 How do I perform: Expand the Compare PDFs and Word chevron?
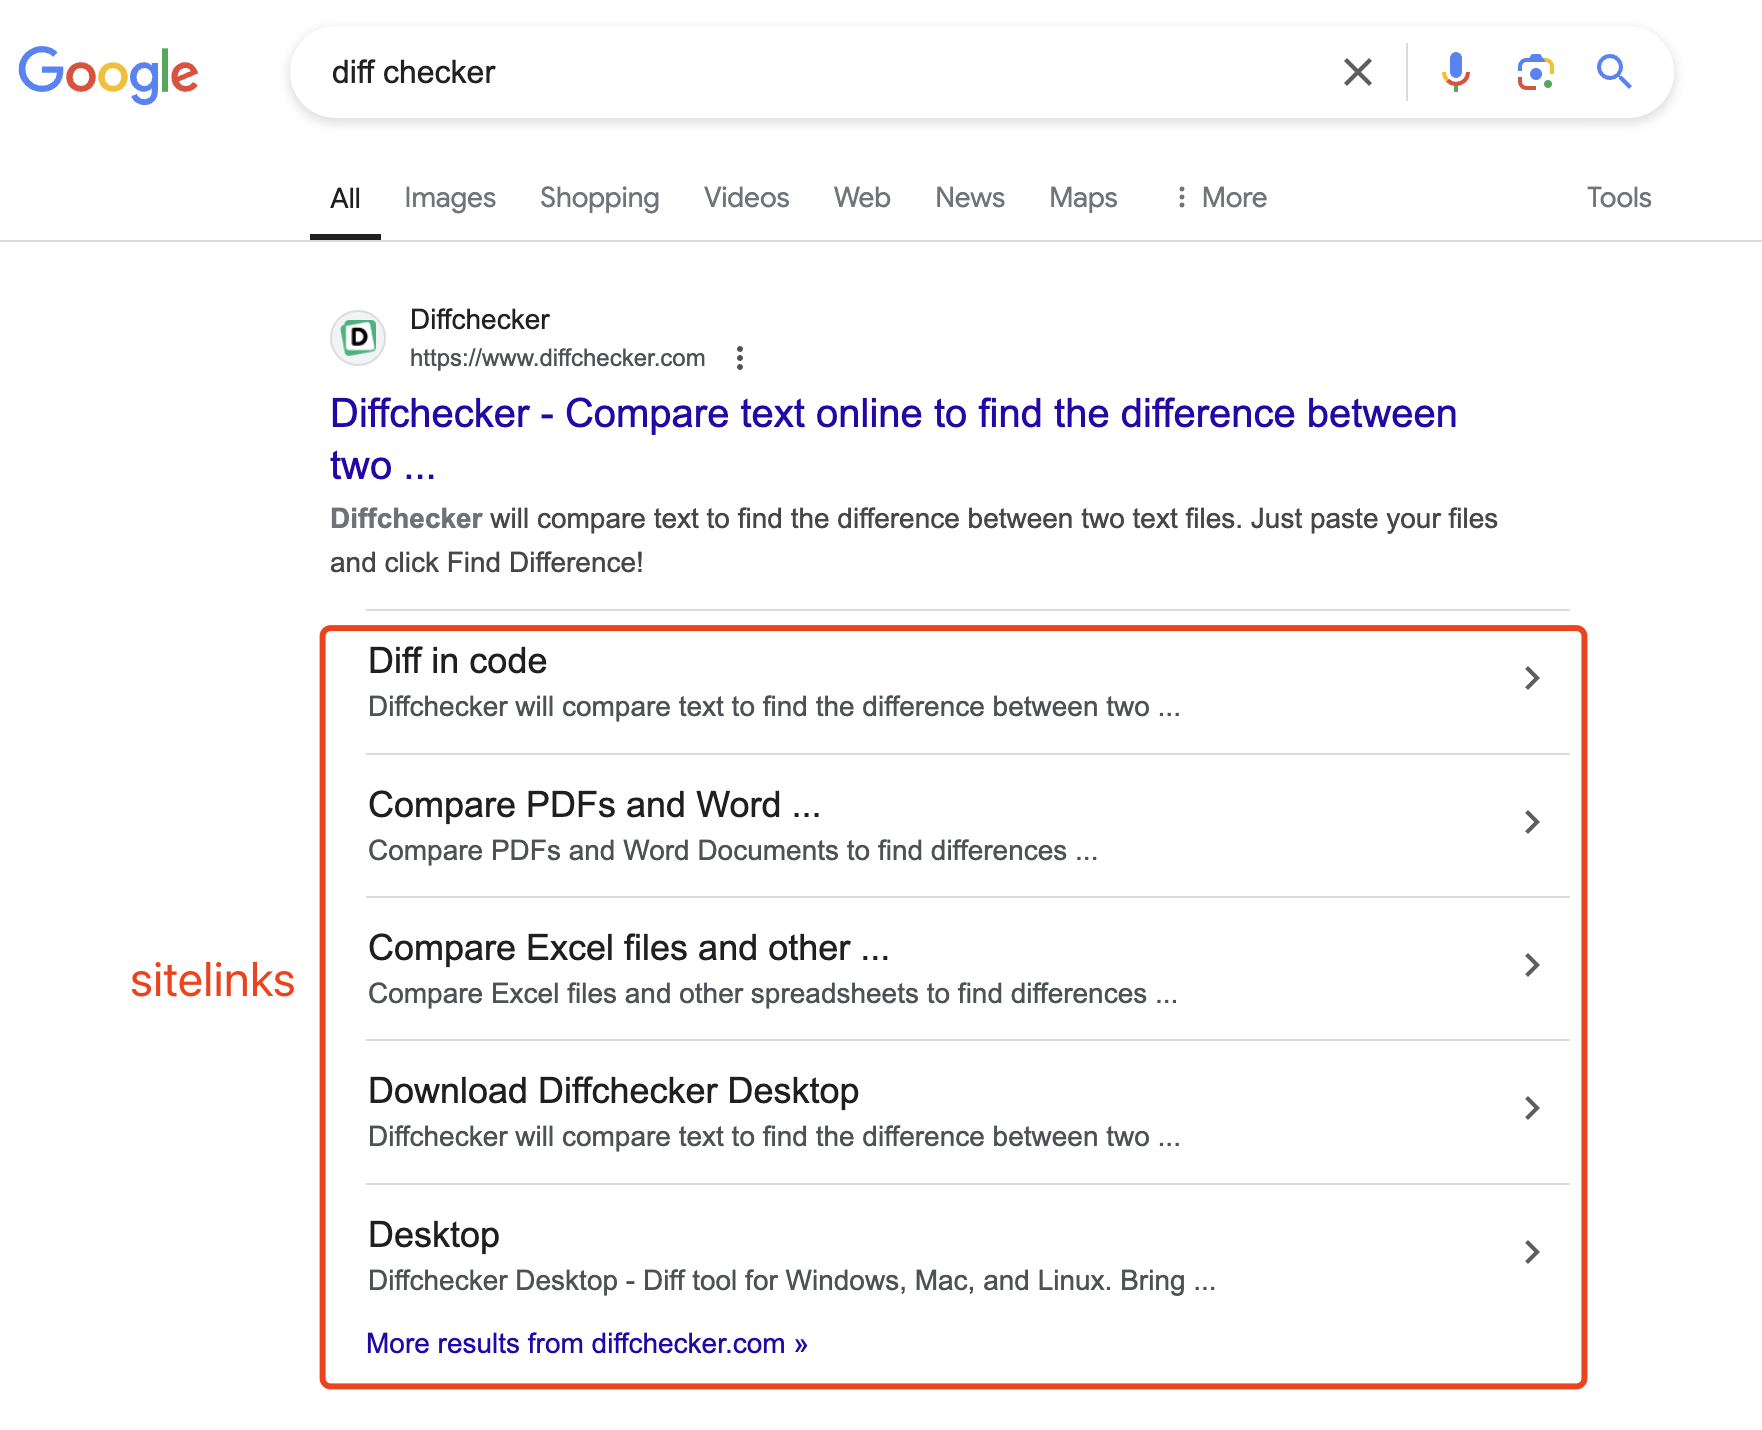[x=1532, y=822]
